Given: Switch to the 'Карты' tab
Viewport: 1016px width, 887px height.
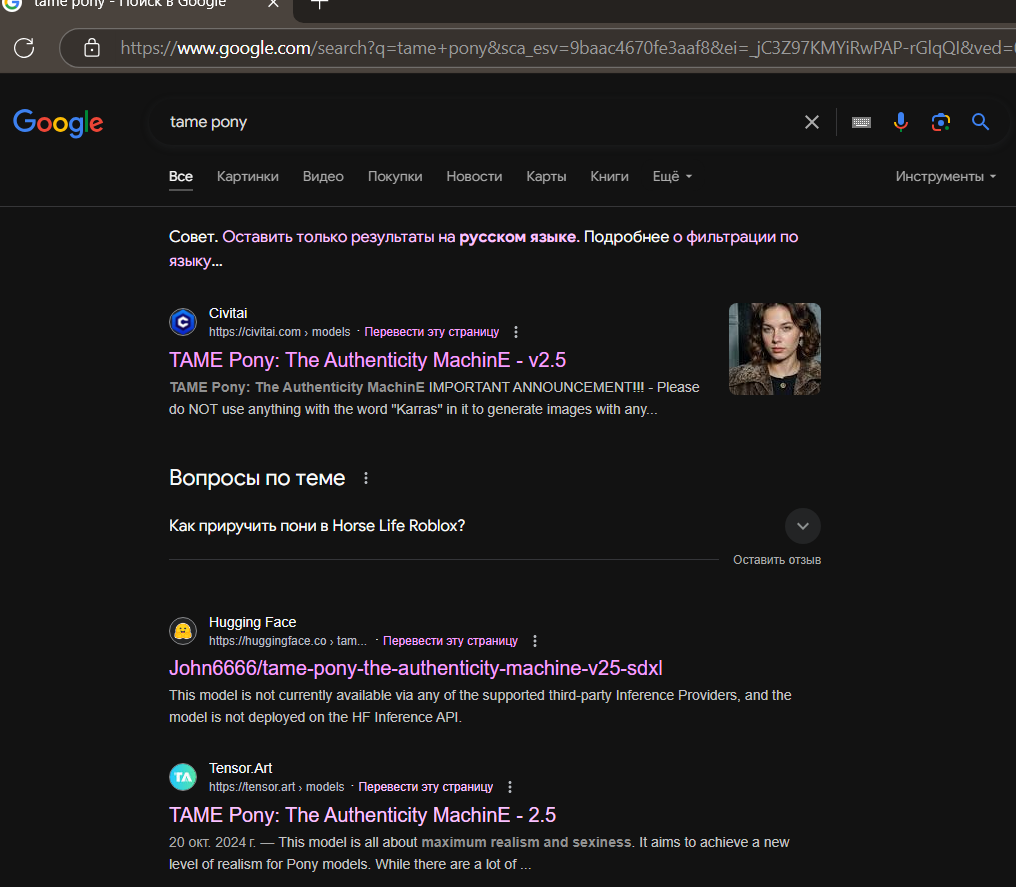Looking at the screenshot, I should (546, 176).
